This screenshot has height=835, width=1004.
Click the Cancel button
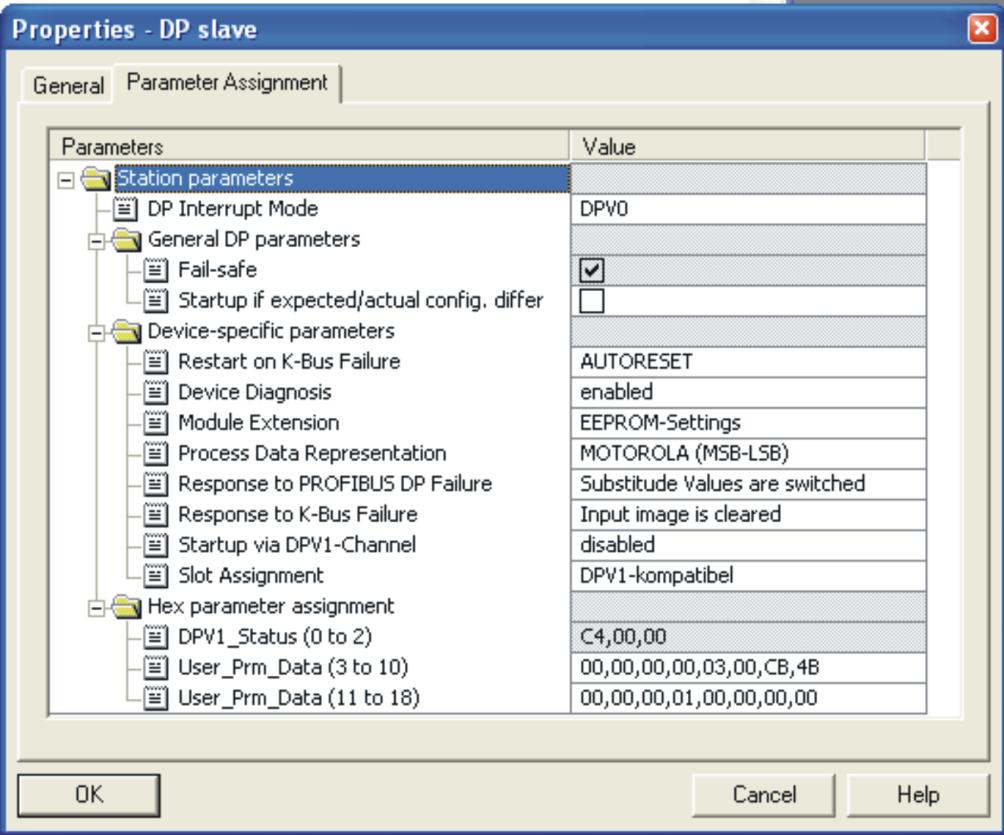[764, 795]
